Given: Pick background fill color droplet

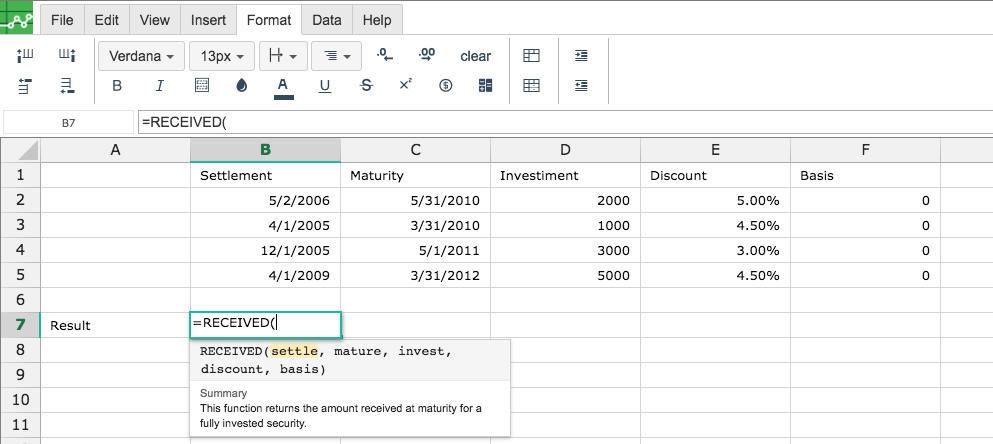Looking at the screenshot, I should (242, 86).
